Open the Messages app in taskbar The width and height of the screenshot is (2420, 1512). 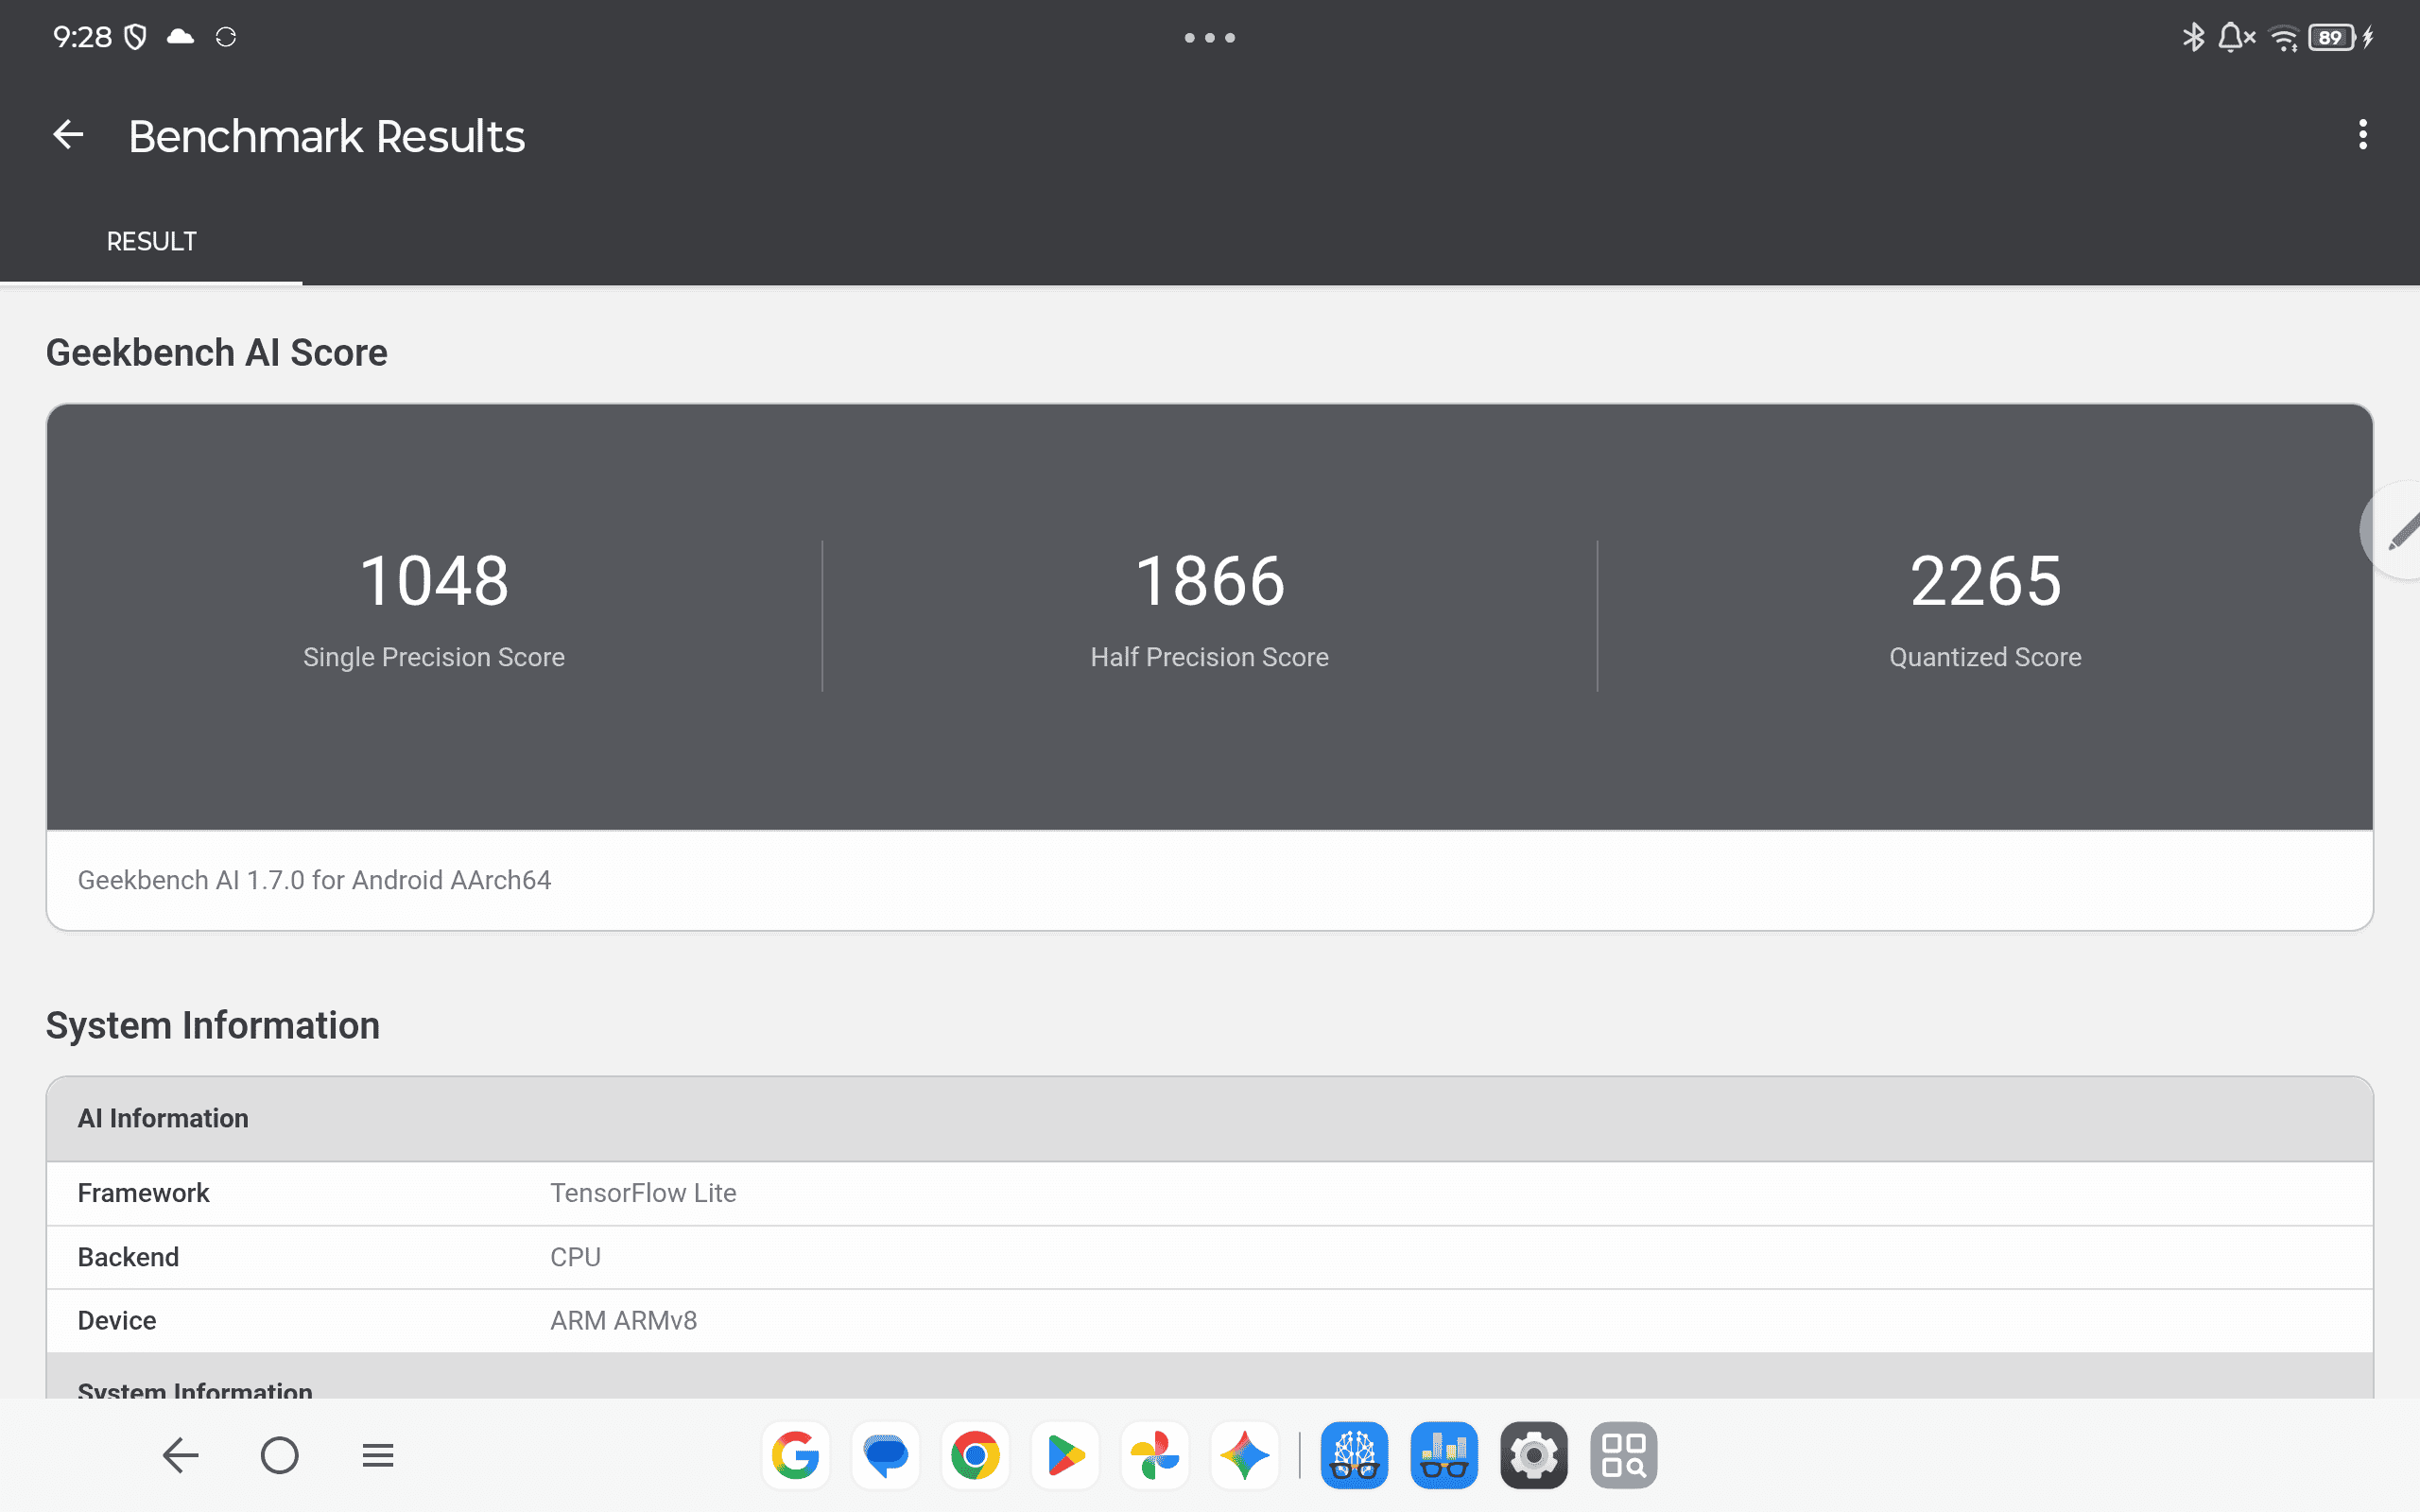click(x=886, y=1455)
